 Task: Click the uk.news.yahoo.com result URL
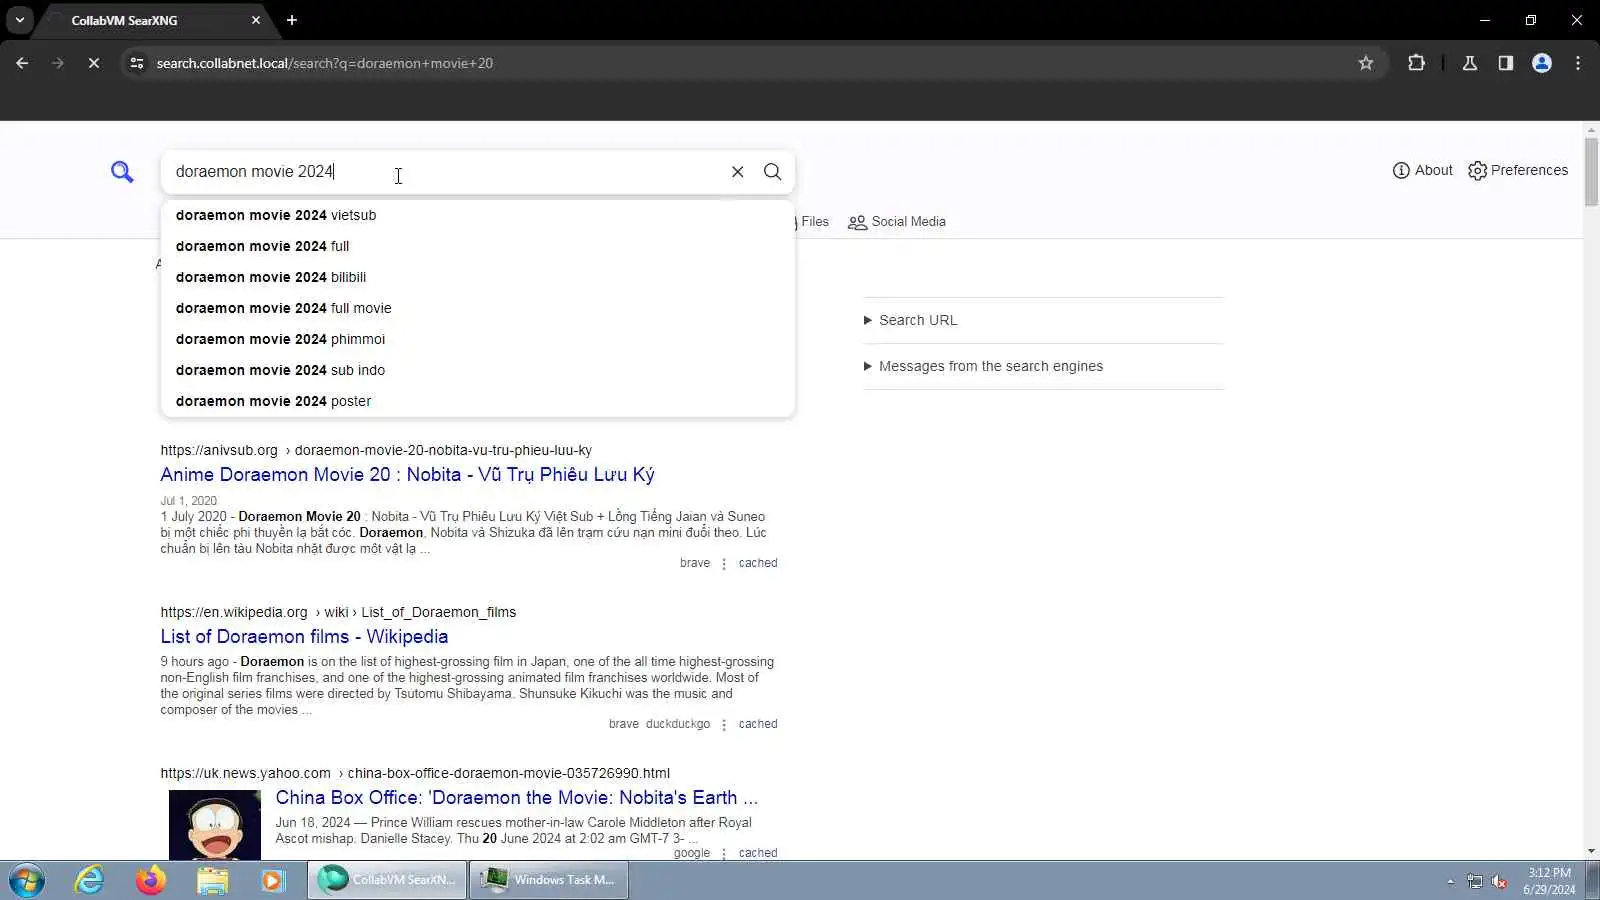[415, 773]
